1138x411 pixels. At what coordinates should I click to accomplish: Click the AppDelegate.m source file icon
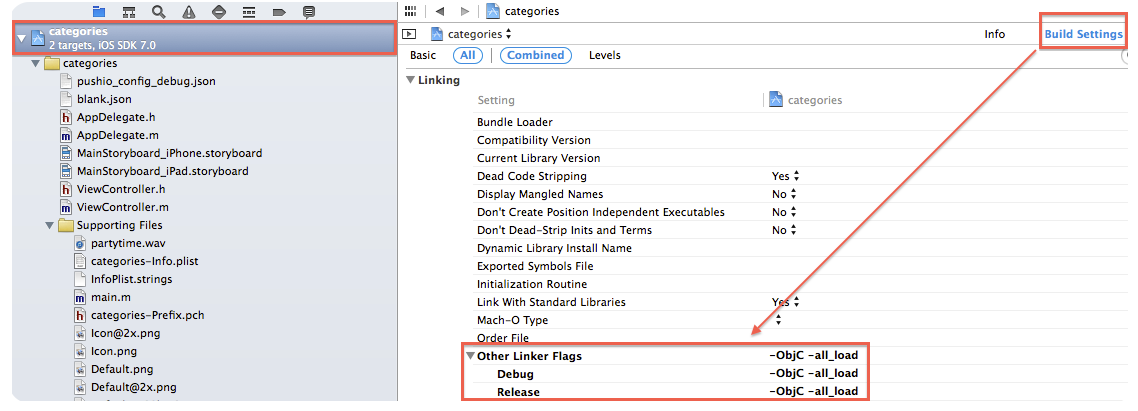tap(65, 135)
